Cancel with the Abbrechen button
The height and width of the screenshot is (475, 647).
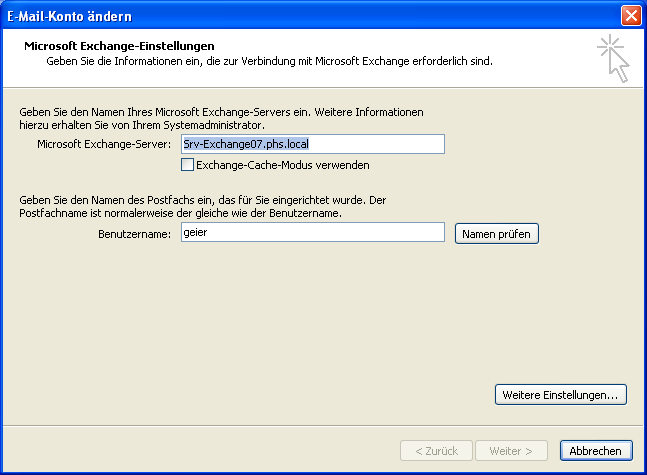(x=596, y=451)
